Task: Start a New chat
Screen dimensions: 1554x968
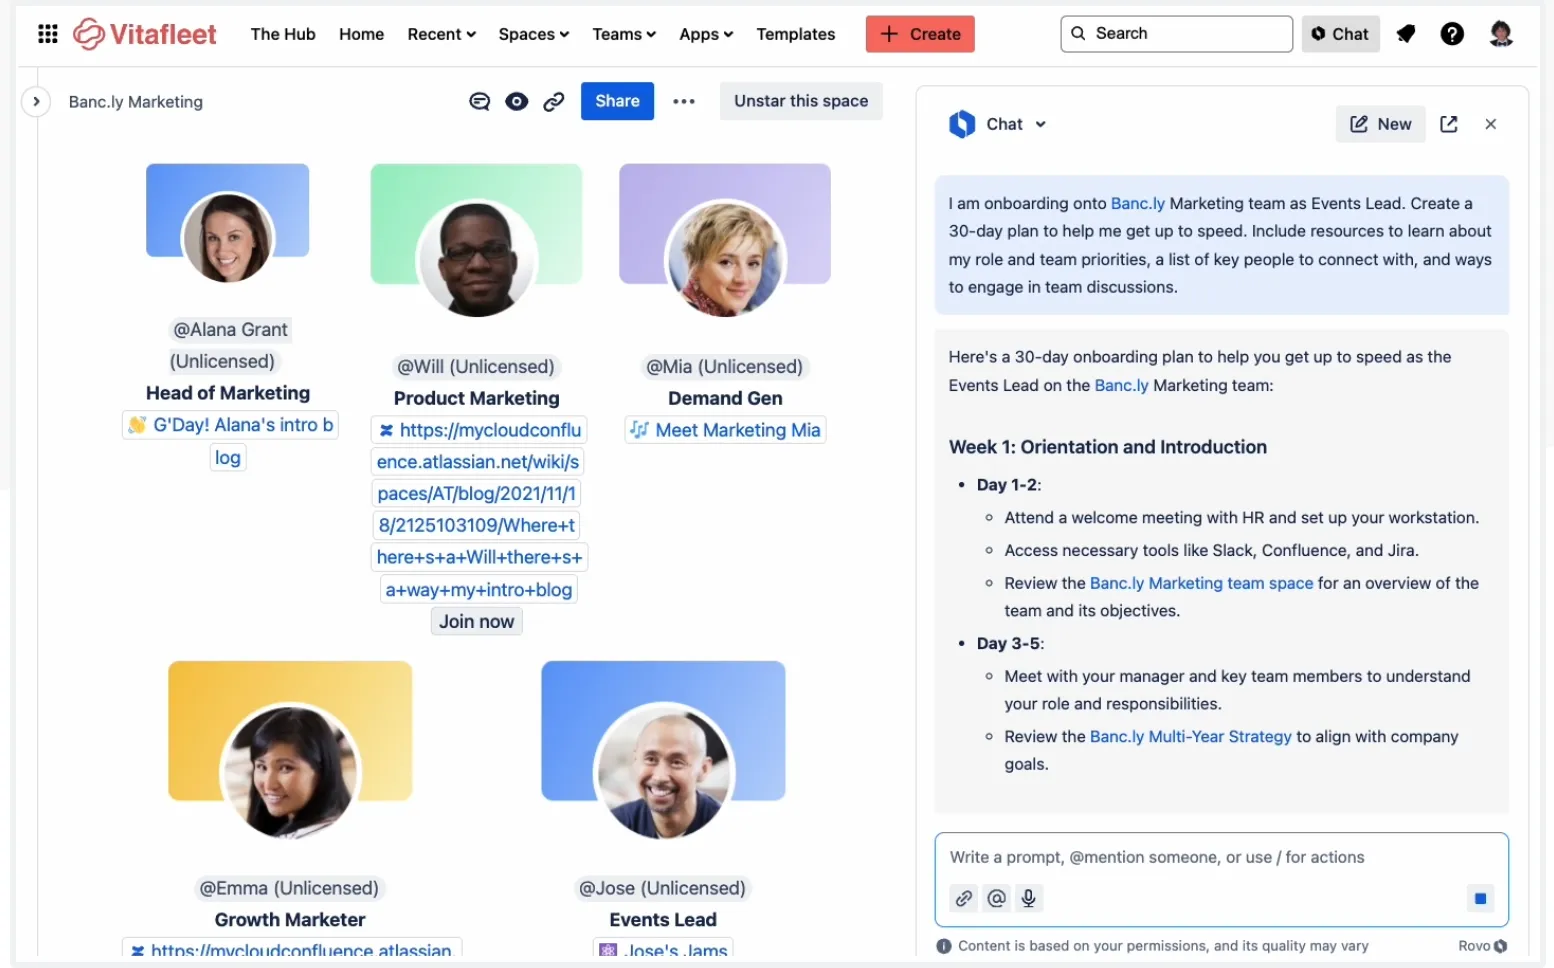Action: coord(1380,124)
